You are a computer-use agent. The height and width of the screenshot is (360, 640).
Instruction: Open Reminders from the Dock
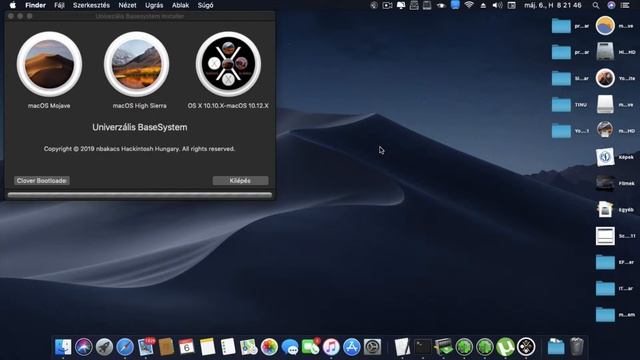228,347
